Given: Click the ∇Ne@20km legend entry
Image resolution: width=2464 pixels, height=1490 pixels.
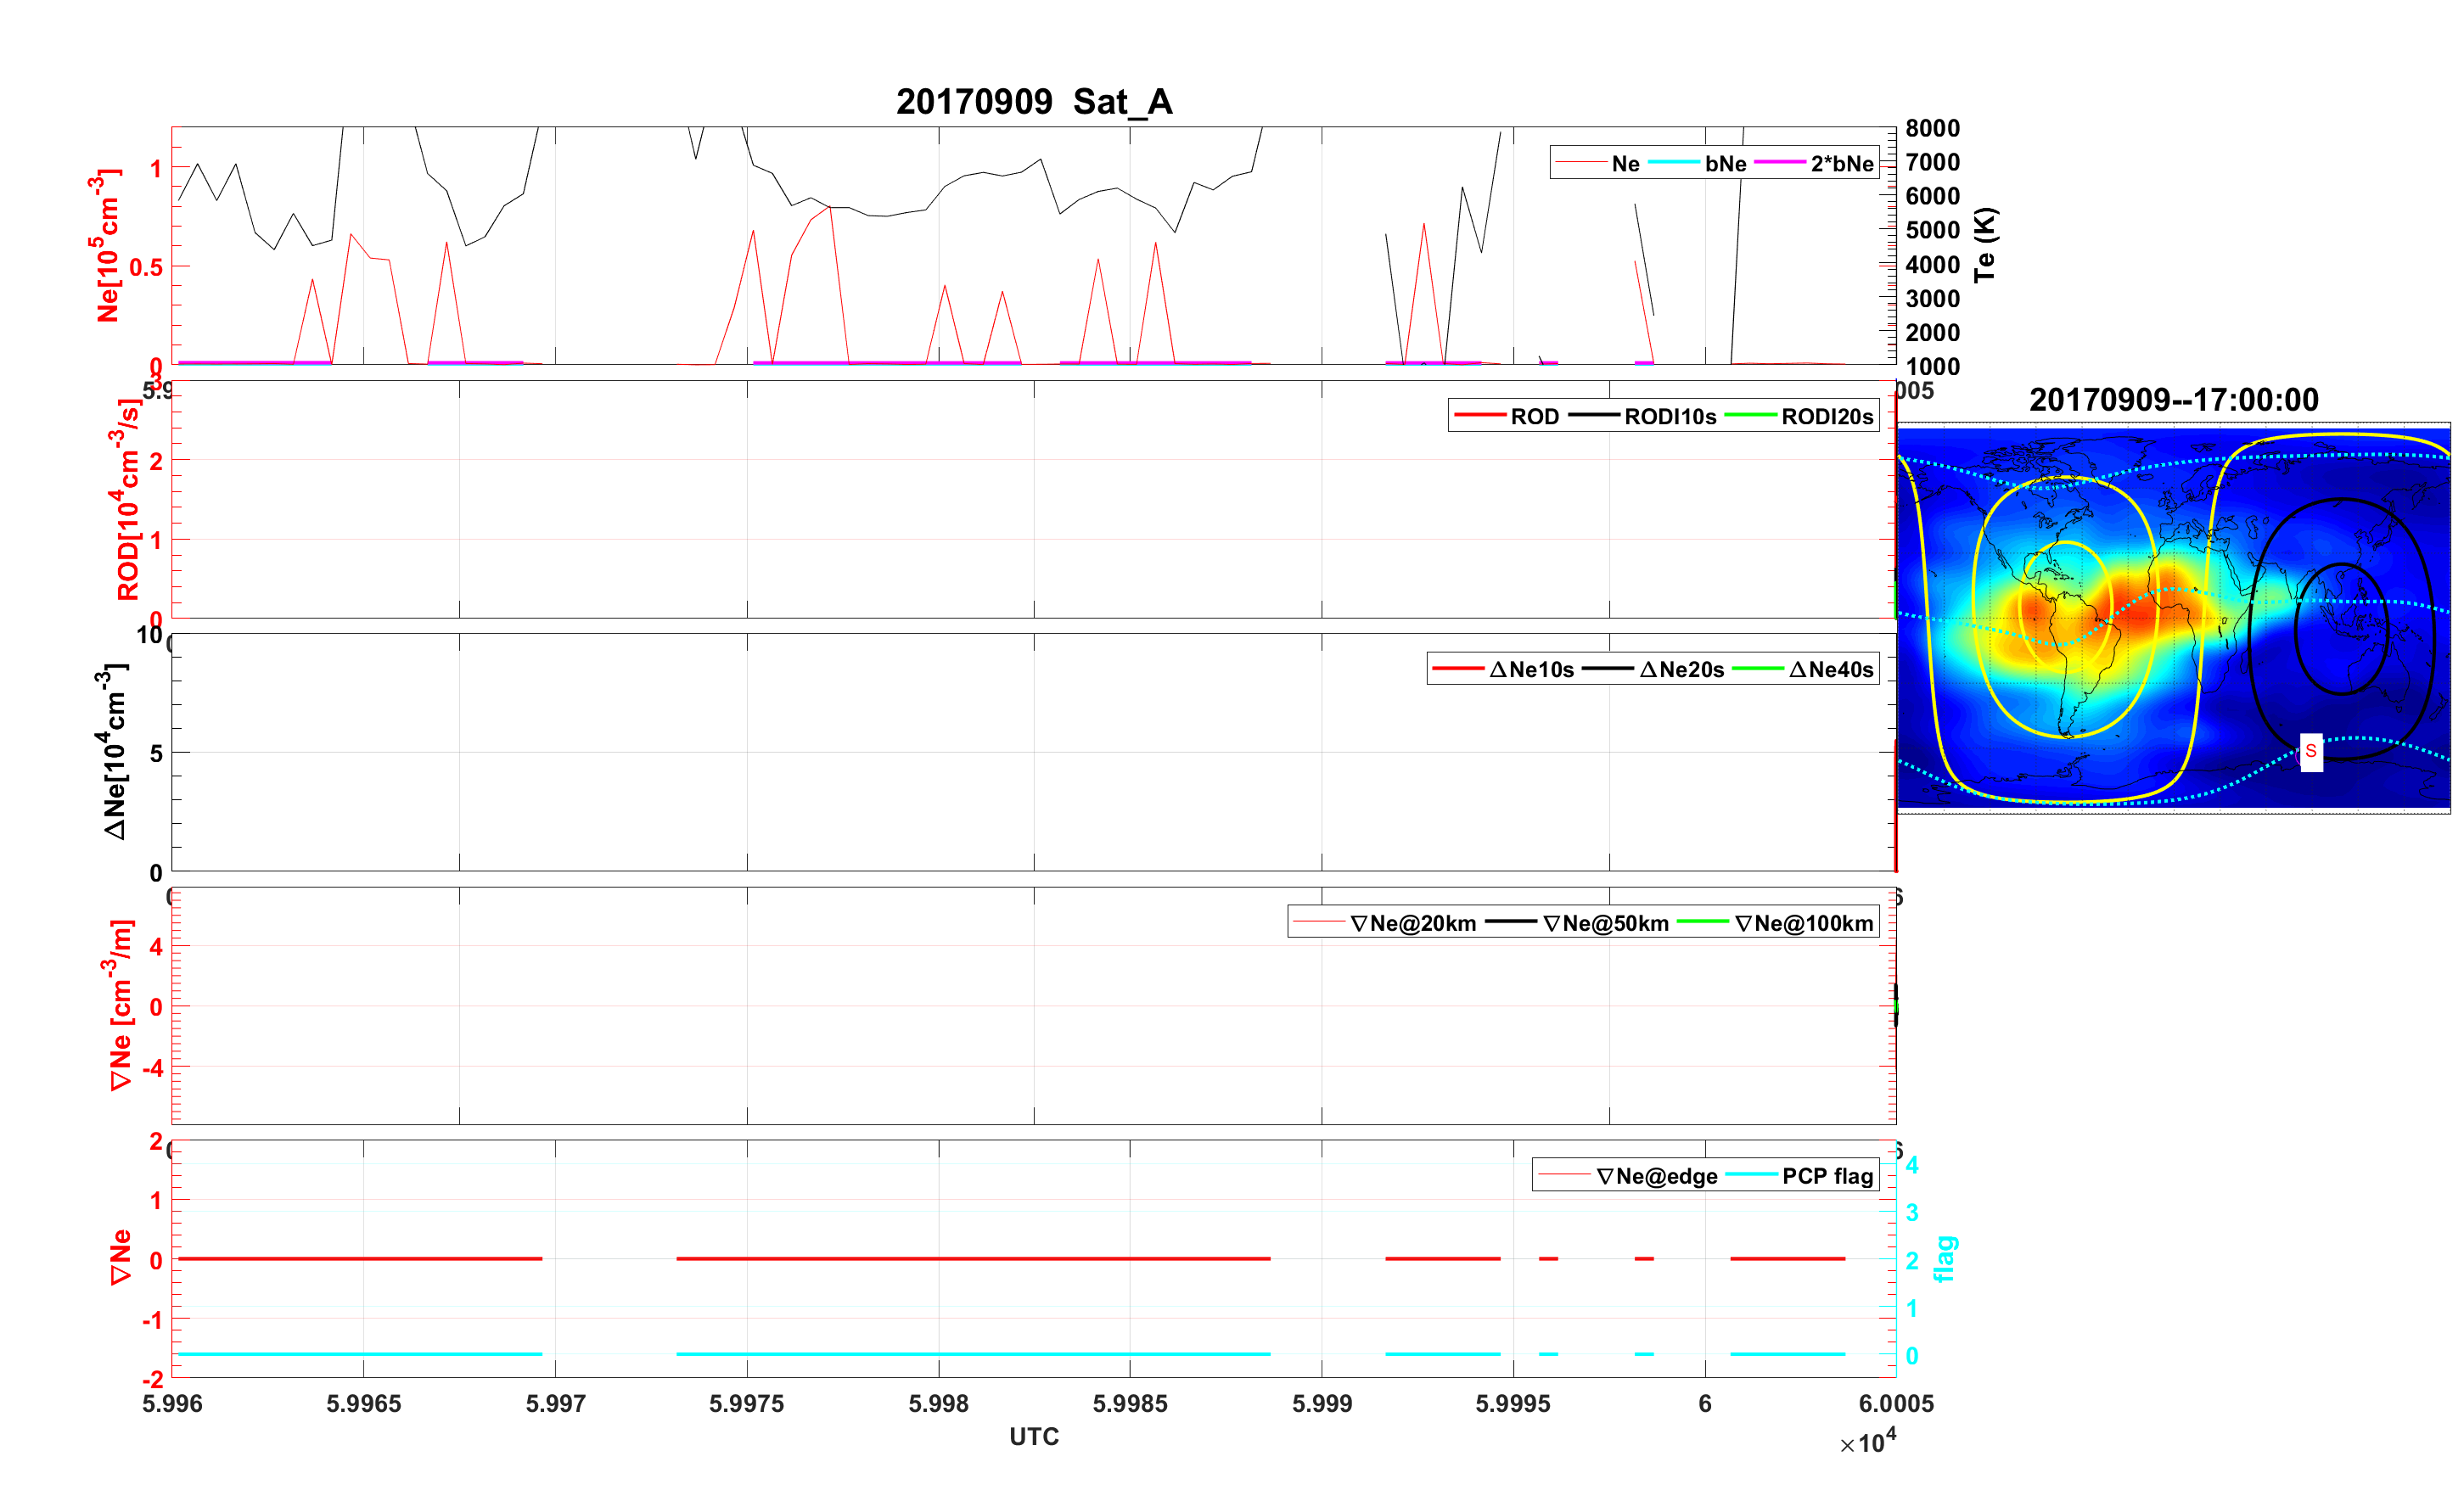Looking at the screenshot, I should point(1412,923).
